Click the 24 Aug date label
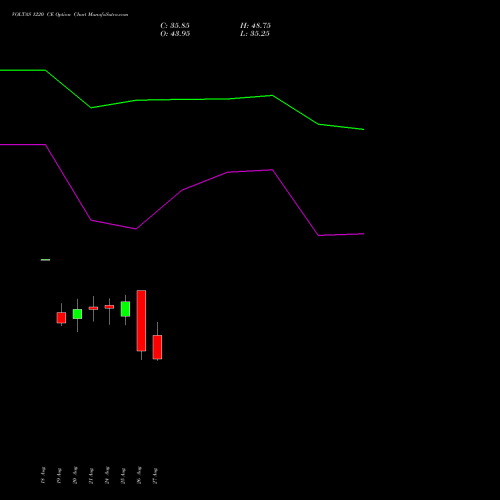 coord(107,475)
